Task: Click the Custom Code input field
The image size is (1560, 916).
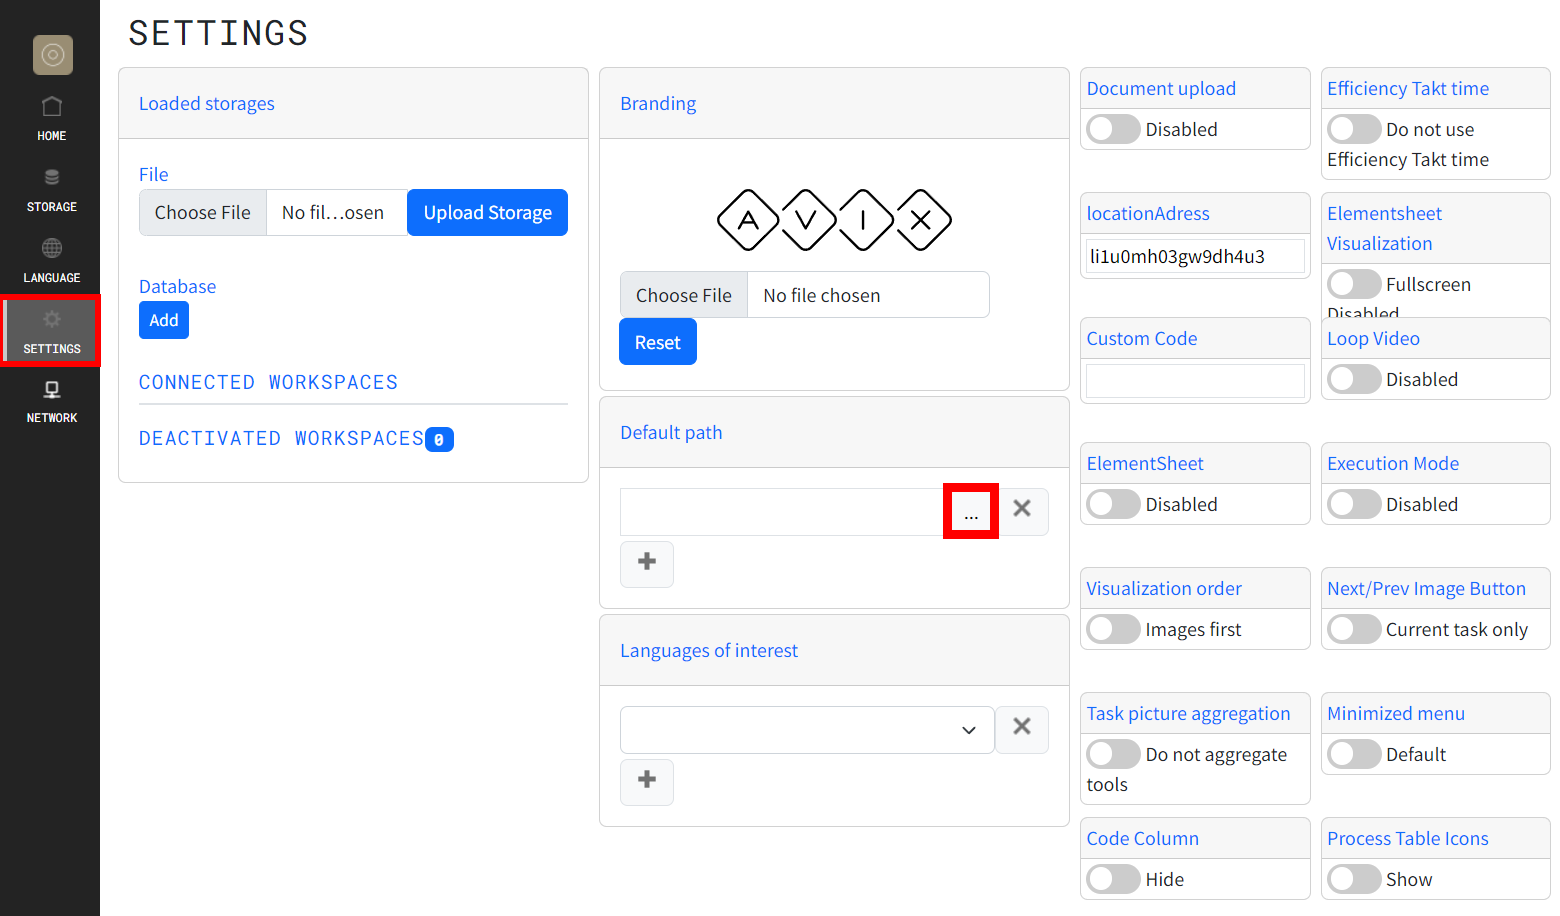Action: point(1194,381)
